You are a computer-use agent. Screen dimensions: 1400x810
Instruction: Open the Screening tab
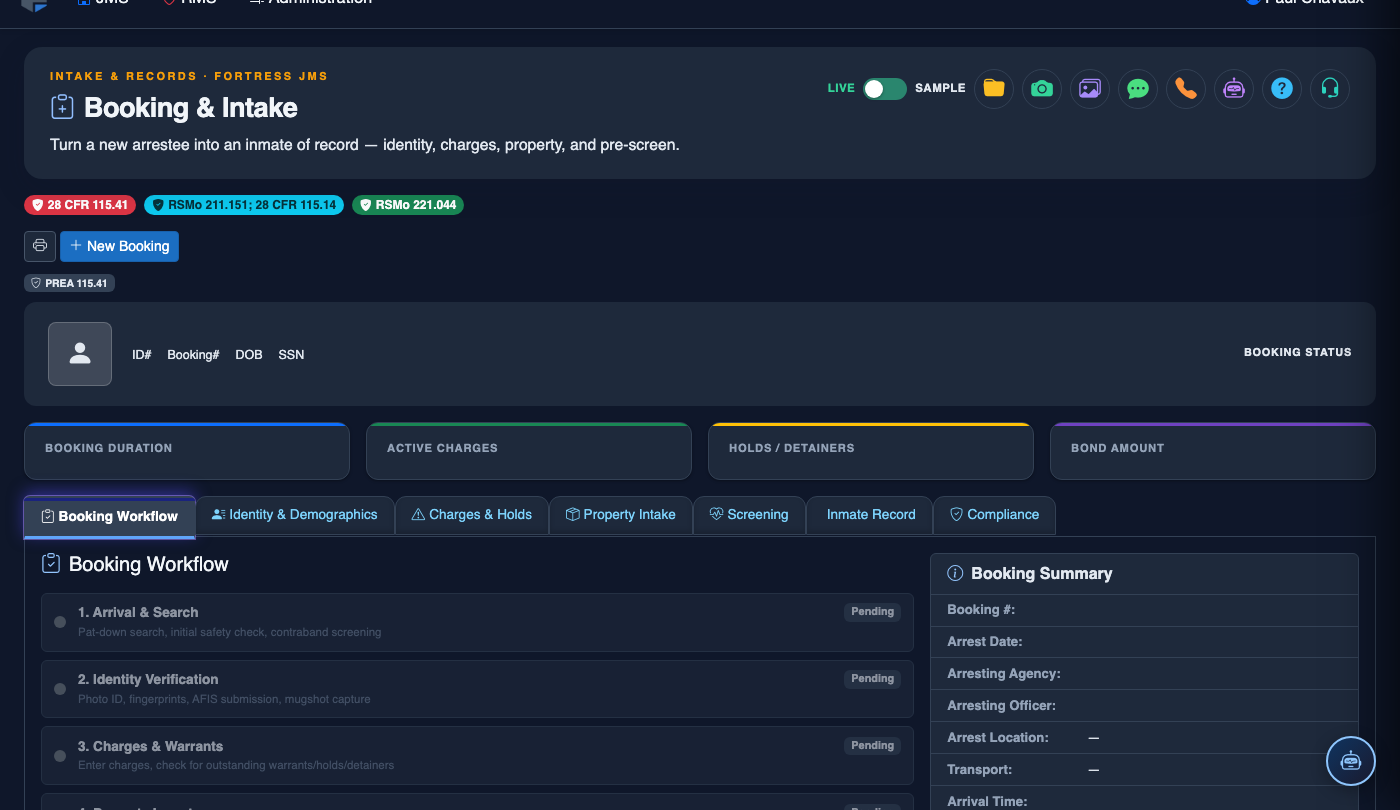click(749, 515)
